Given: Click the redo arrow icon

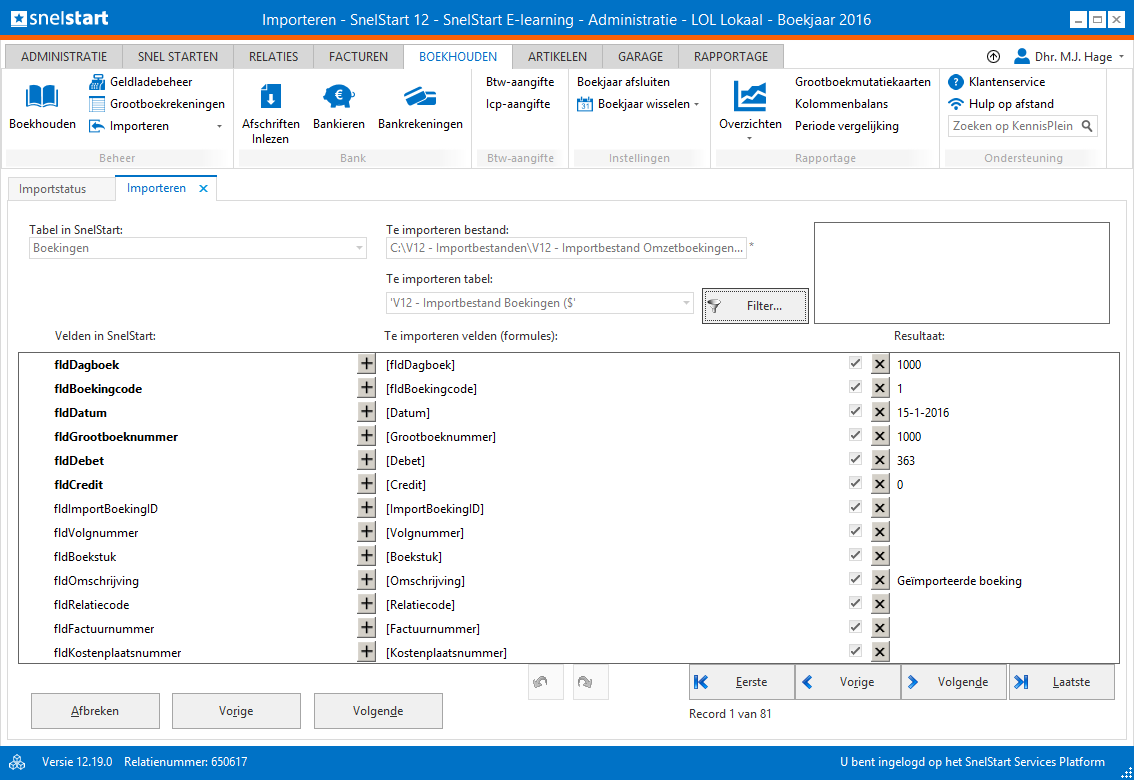Looking at the screenshot, I should (590, 682).
